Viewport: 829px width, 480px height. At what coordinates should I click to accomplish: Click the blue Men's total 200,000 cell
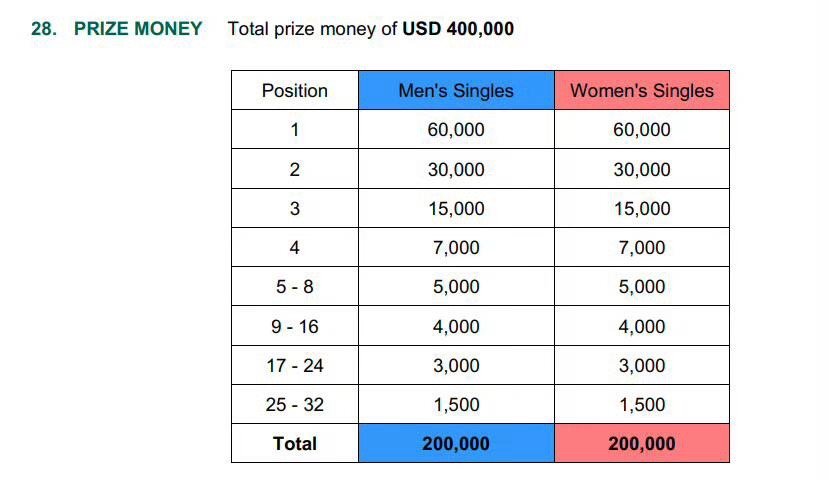click(x=456, y=444)
